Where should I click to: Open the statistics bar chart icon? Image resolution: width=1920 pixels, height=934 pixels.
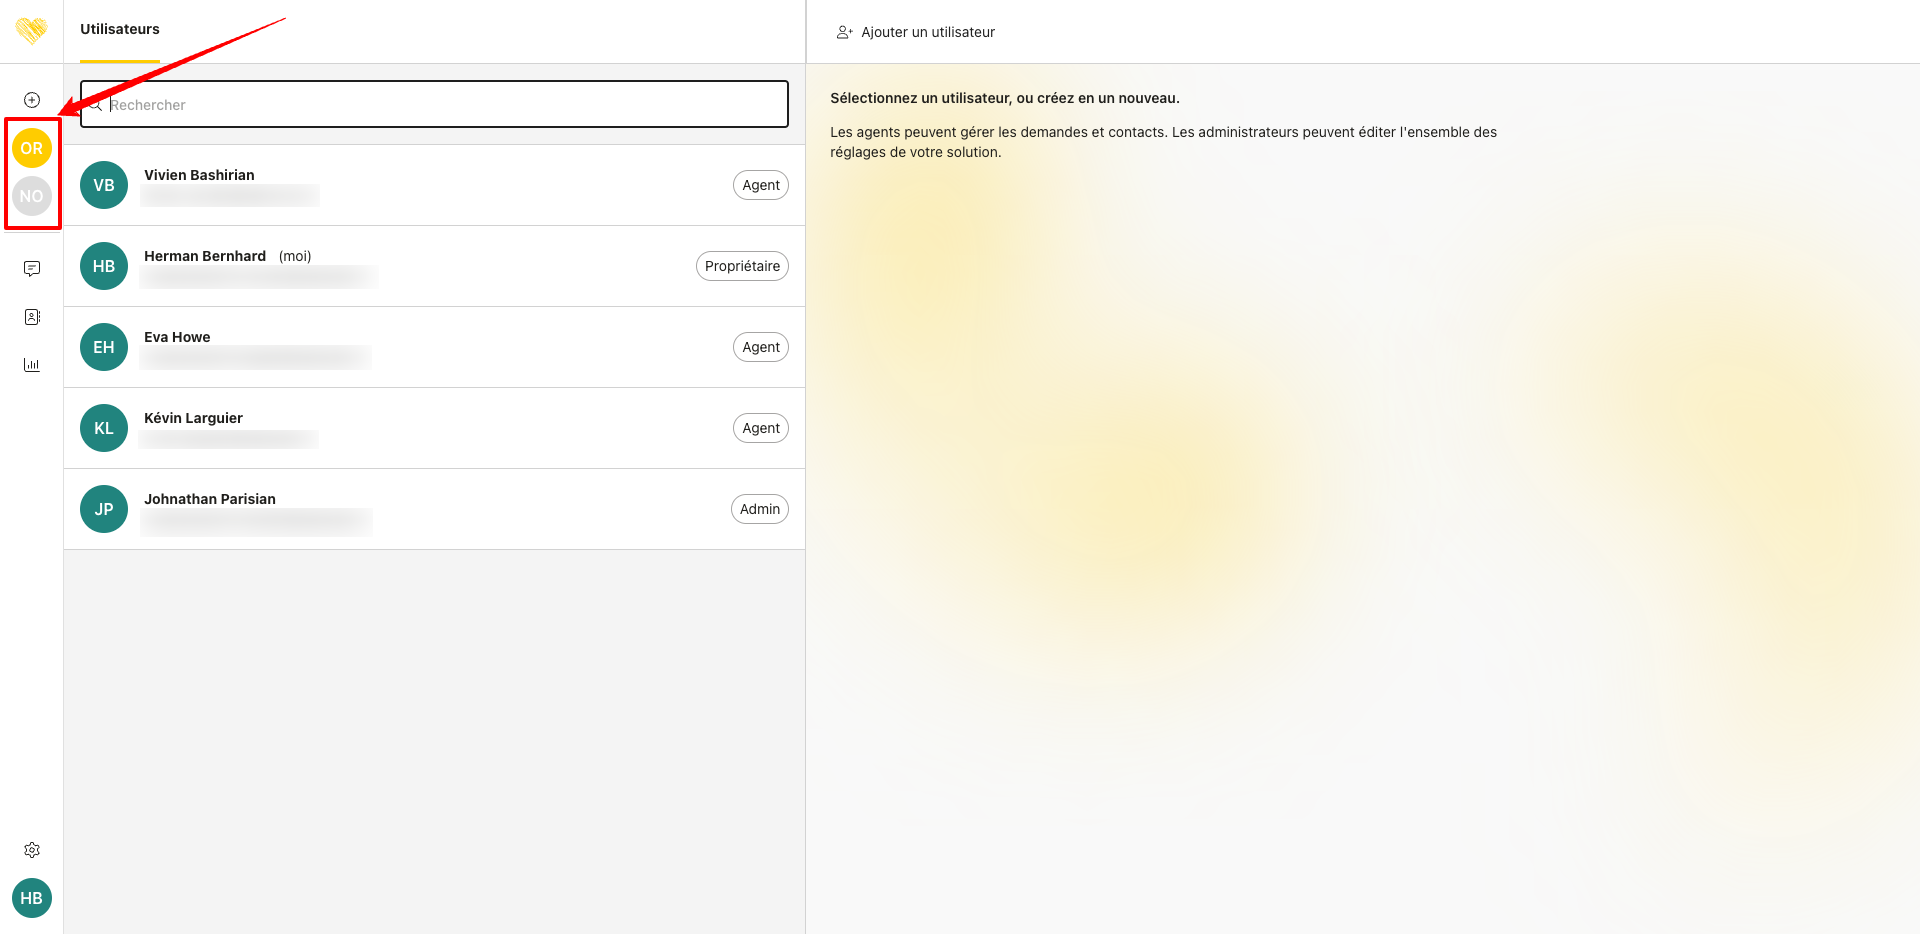[x=32, y=365]
